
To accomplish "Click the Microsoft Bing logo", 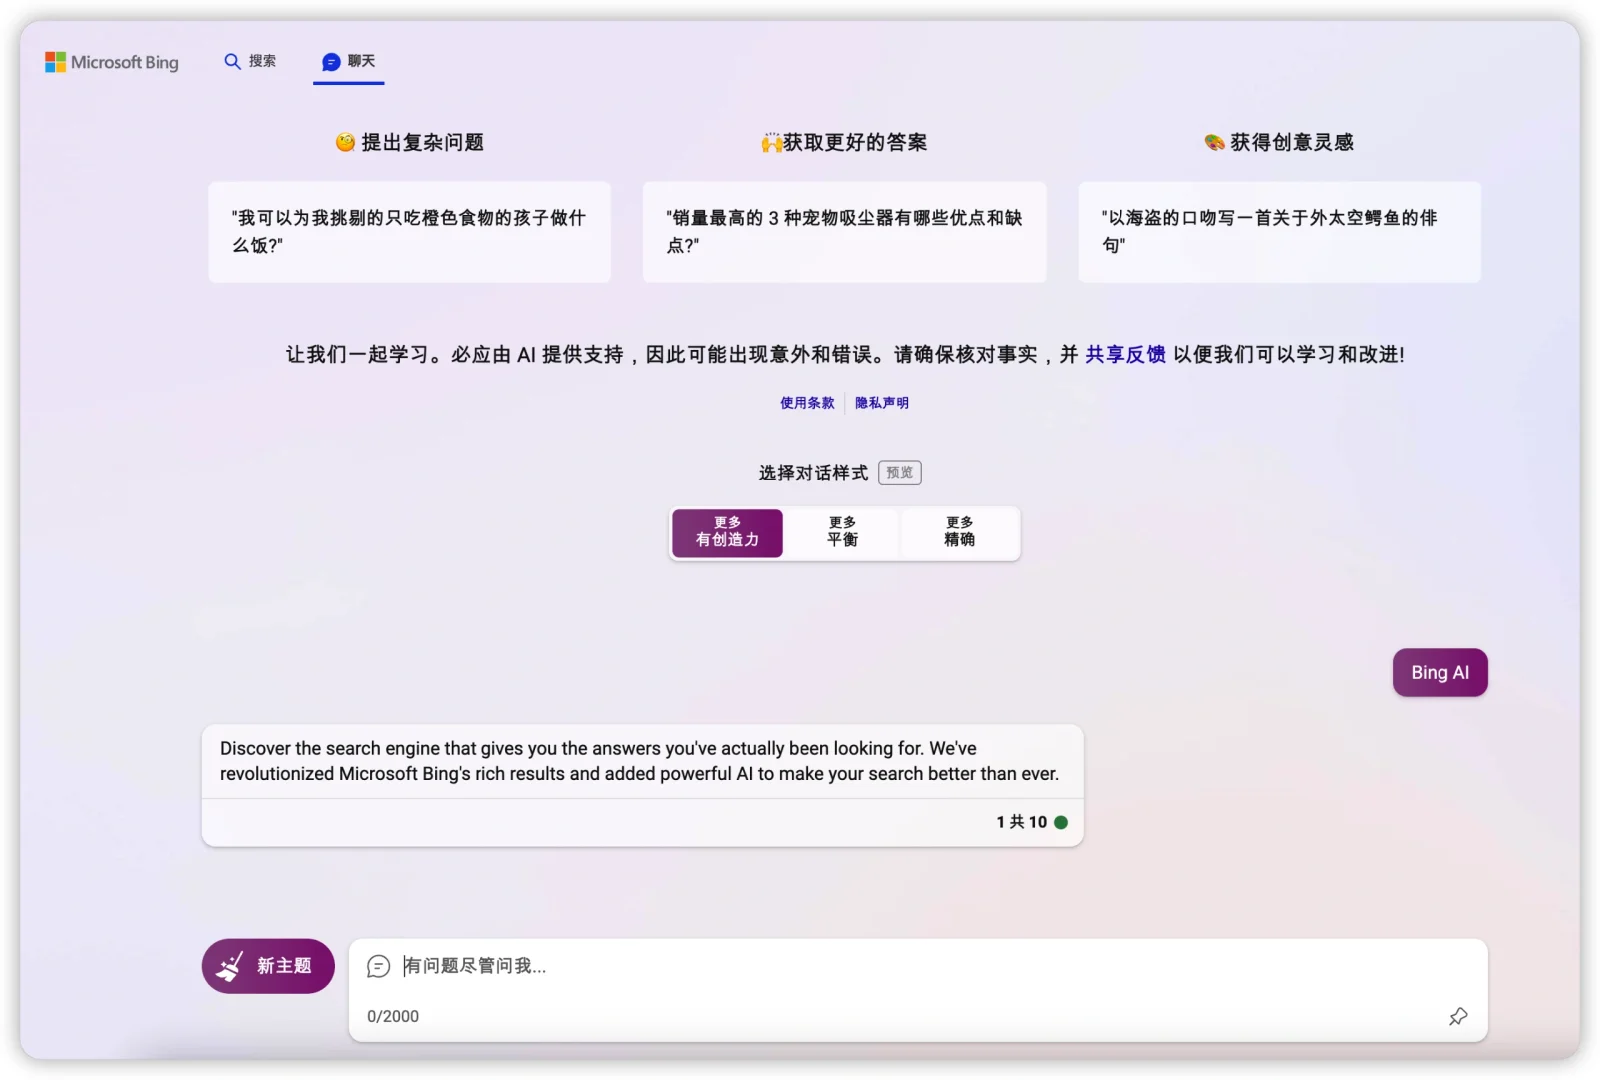I will [x=111, y=62].
